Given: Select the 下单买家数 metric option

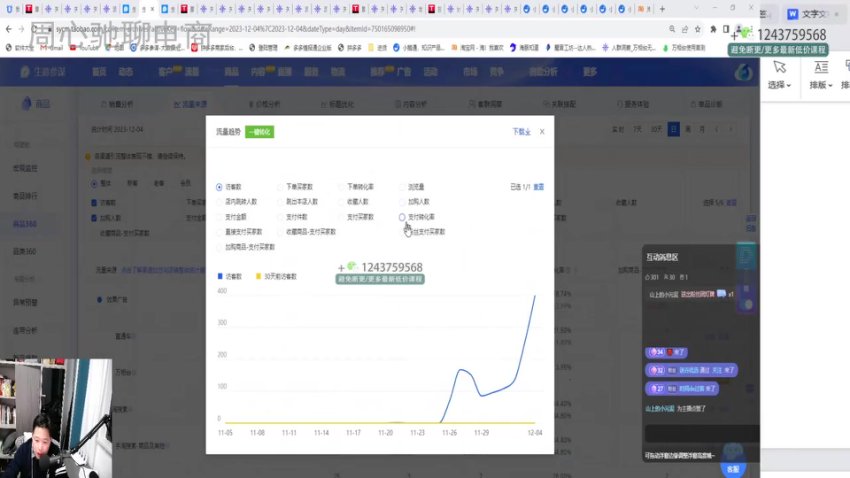Looking at the screenshot, I should [x=280, y=187].
